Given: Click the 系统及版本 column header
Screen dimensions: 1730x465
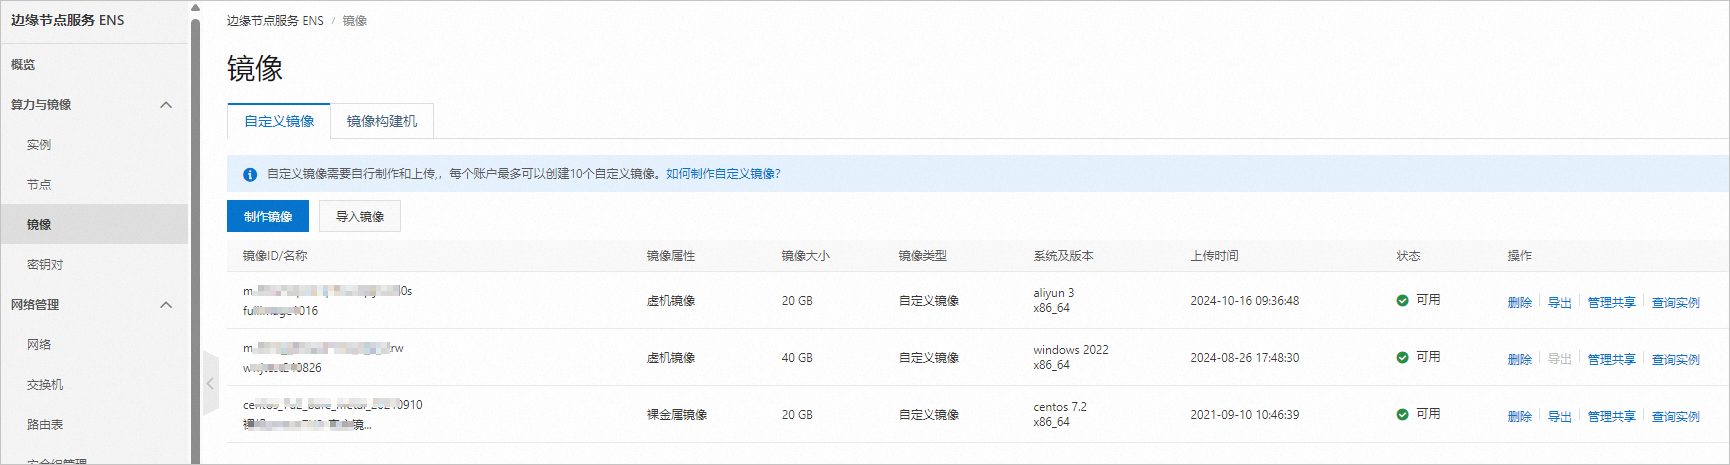Looking at the screenshot, I should (x=1063, y=256).
